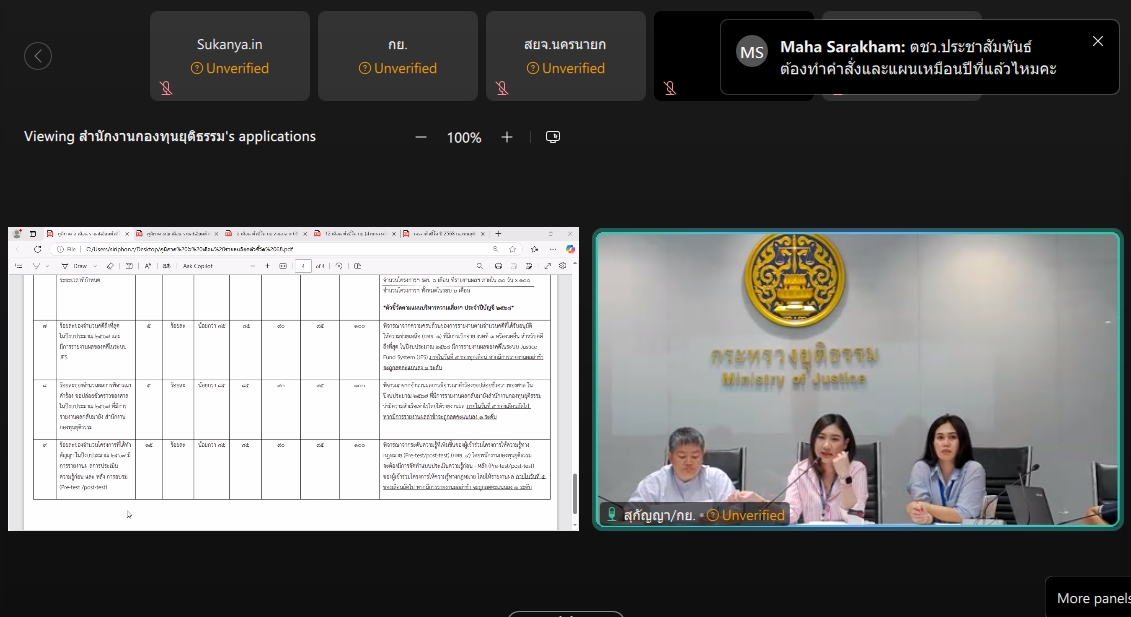Screen dimensions: 1131x617
Task: Open the More panels button
Action: [1092, 598]
